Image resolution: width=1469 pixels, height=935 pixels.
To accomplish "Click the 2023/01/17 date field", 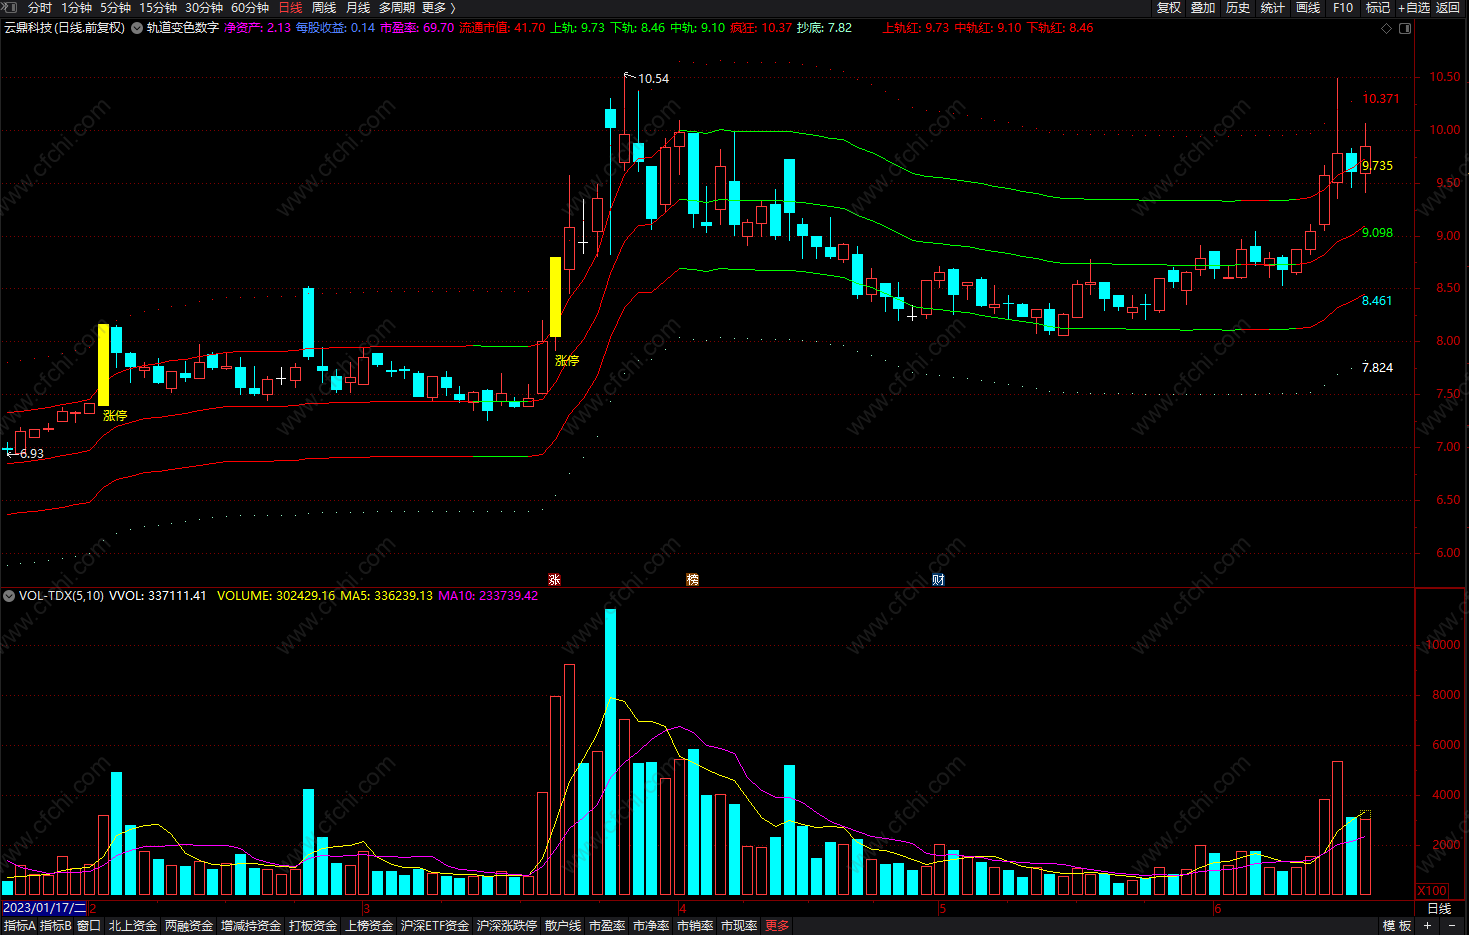I will coord(45,908).
